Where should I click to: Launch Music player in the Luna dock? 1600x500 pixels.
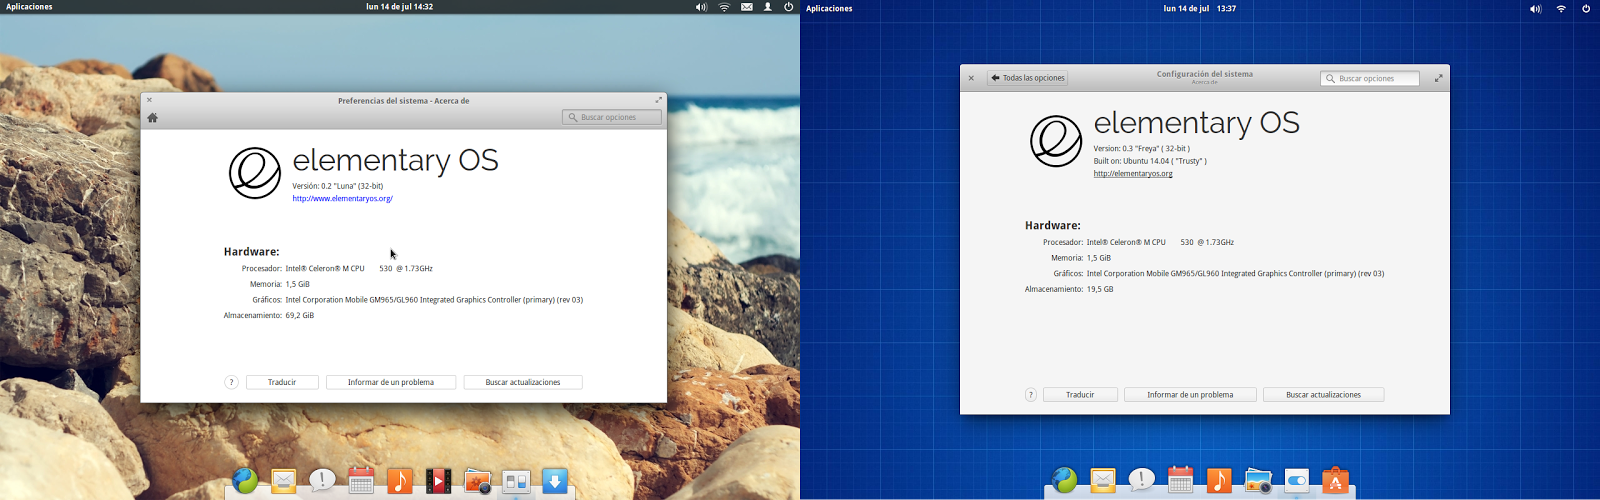click(400, 481)
